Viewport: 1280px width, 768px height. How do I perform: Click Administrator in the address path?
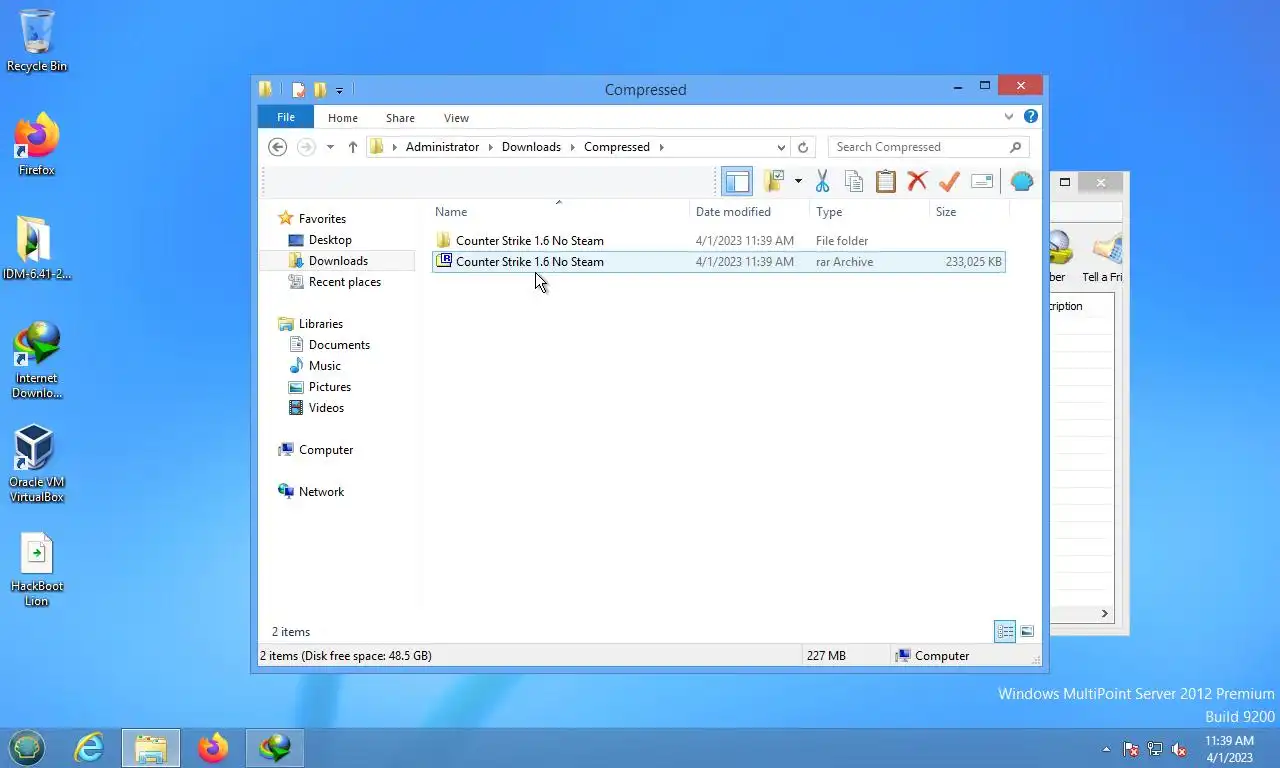pyautogui.click(x=442, y=147)
